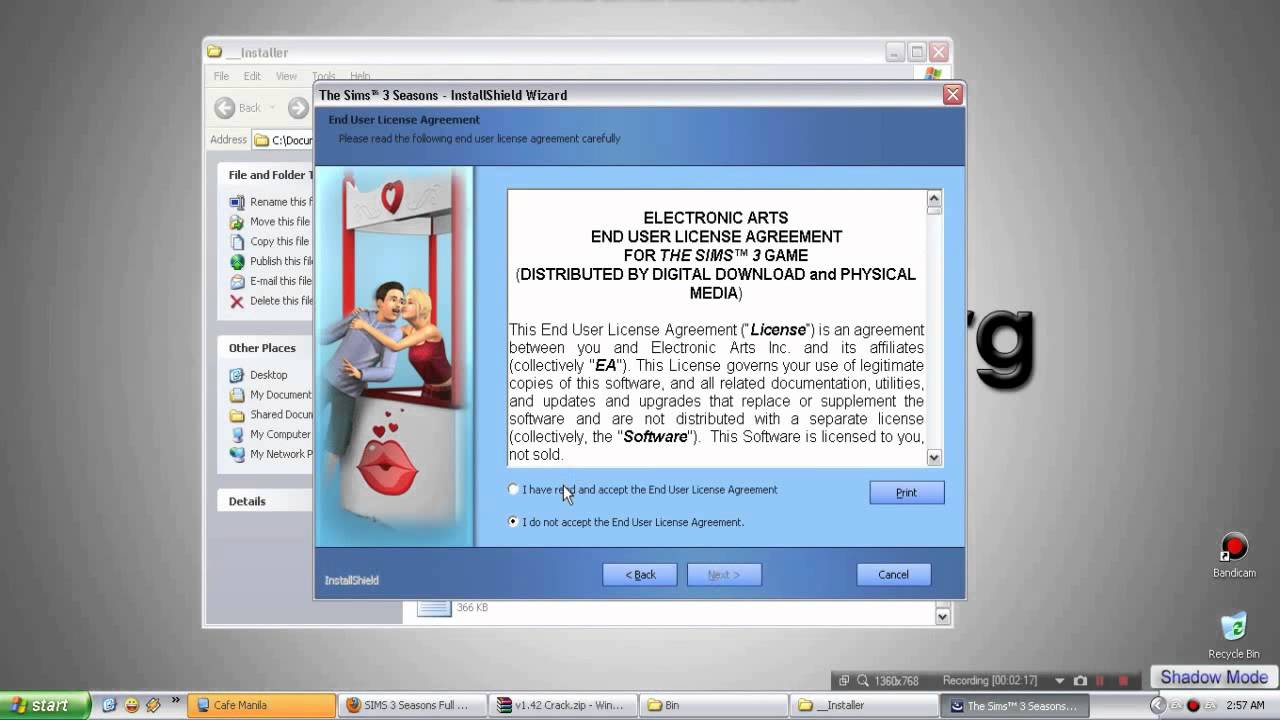1280x720 pixels.
Task: Click the Recording [00:02:17] status text
Action: pos(991,681)
